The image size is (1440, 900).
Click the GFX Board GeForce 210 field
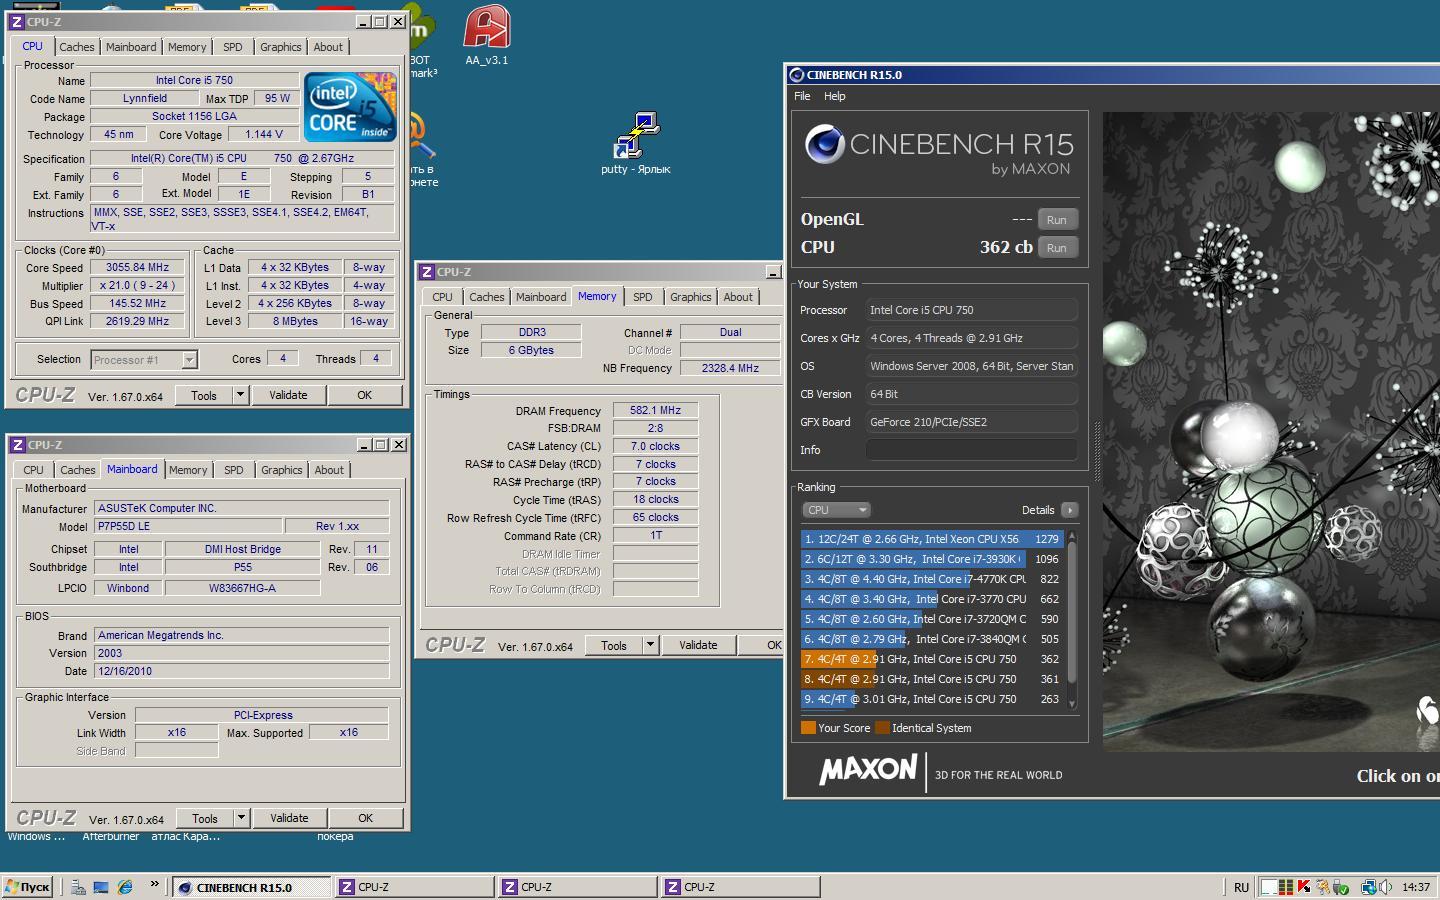[971, 422]
